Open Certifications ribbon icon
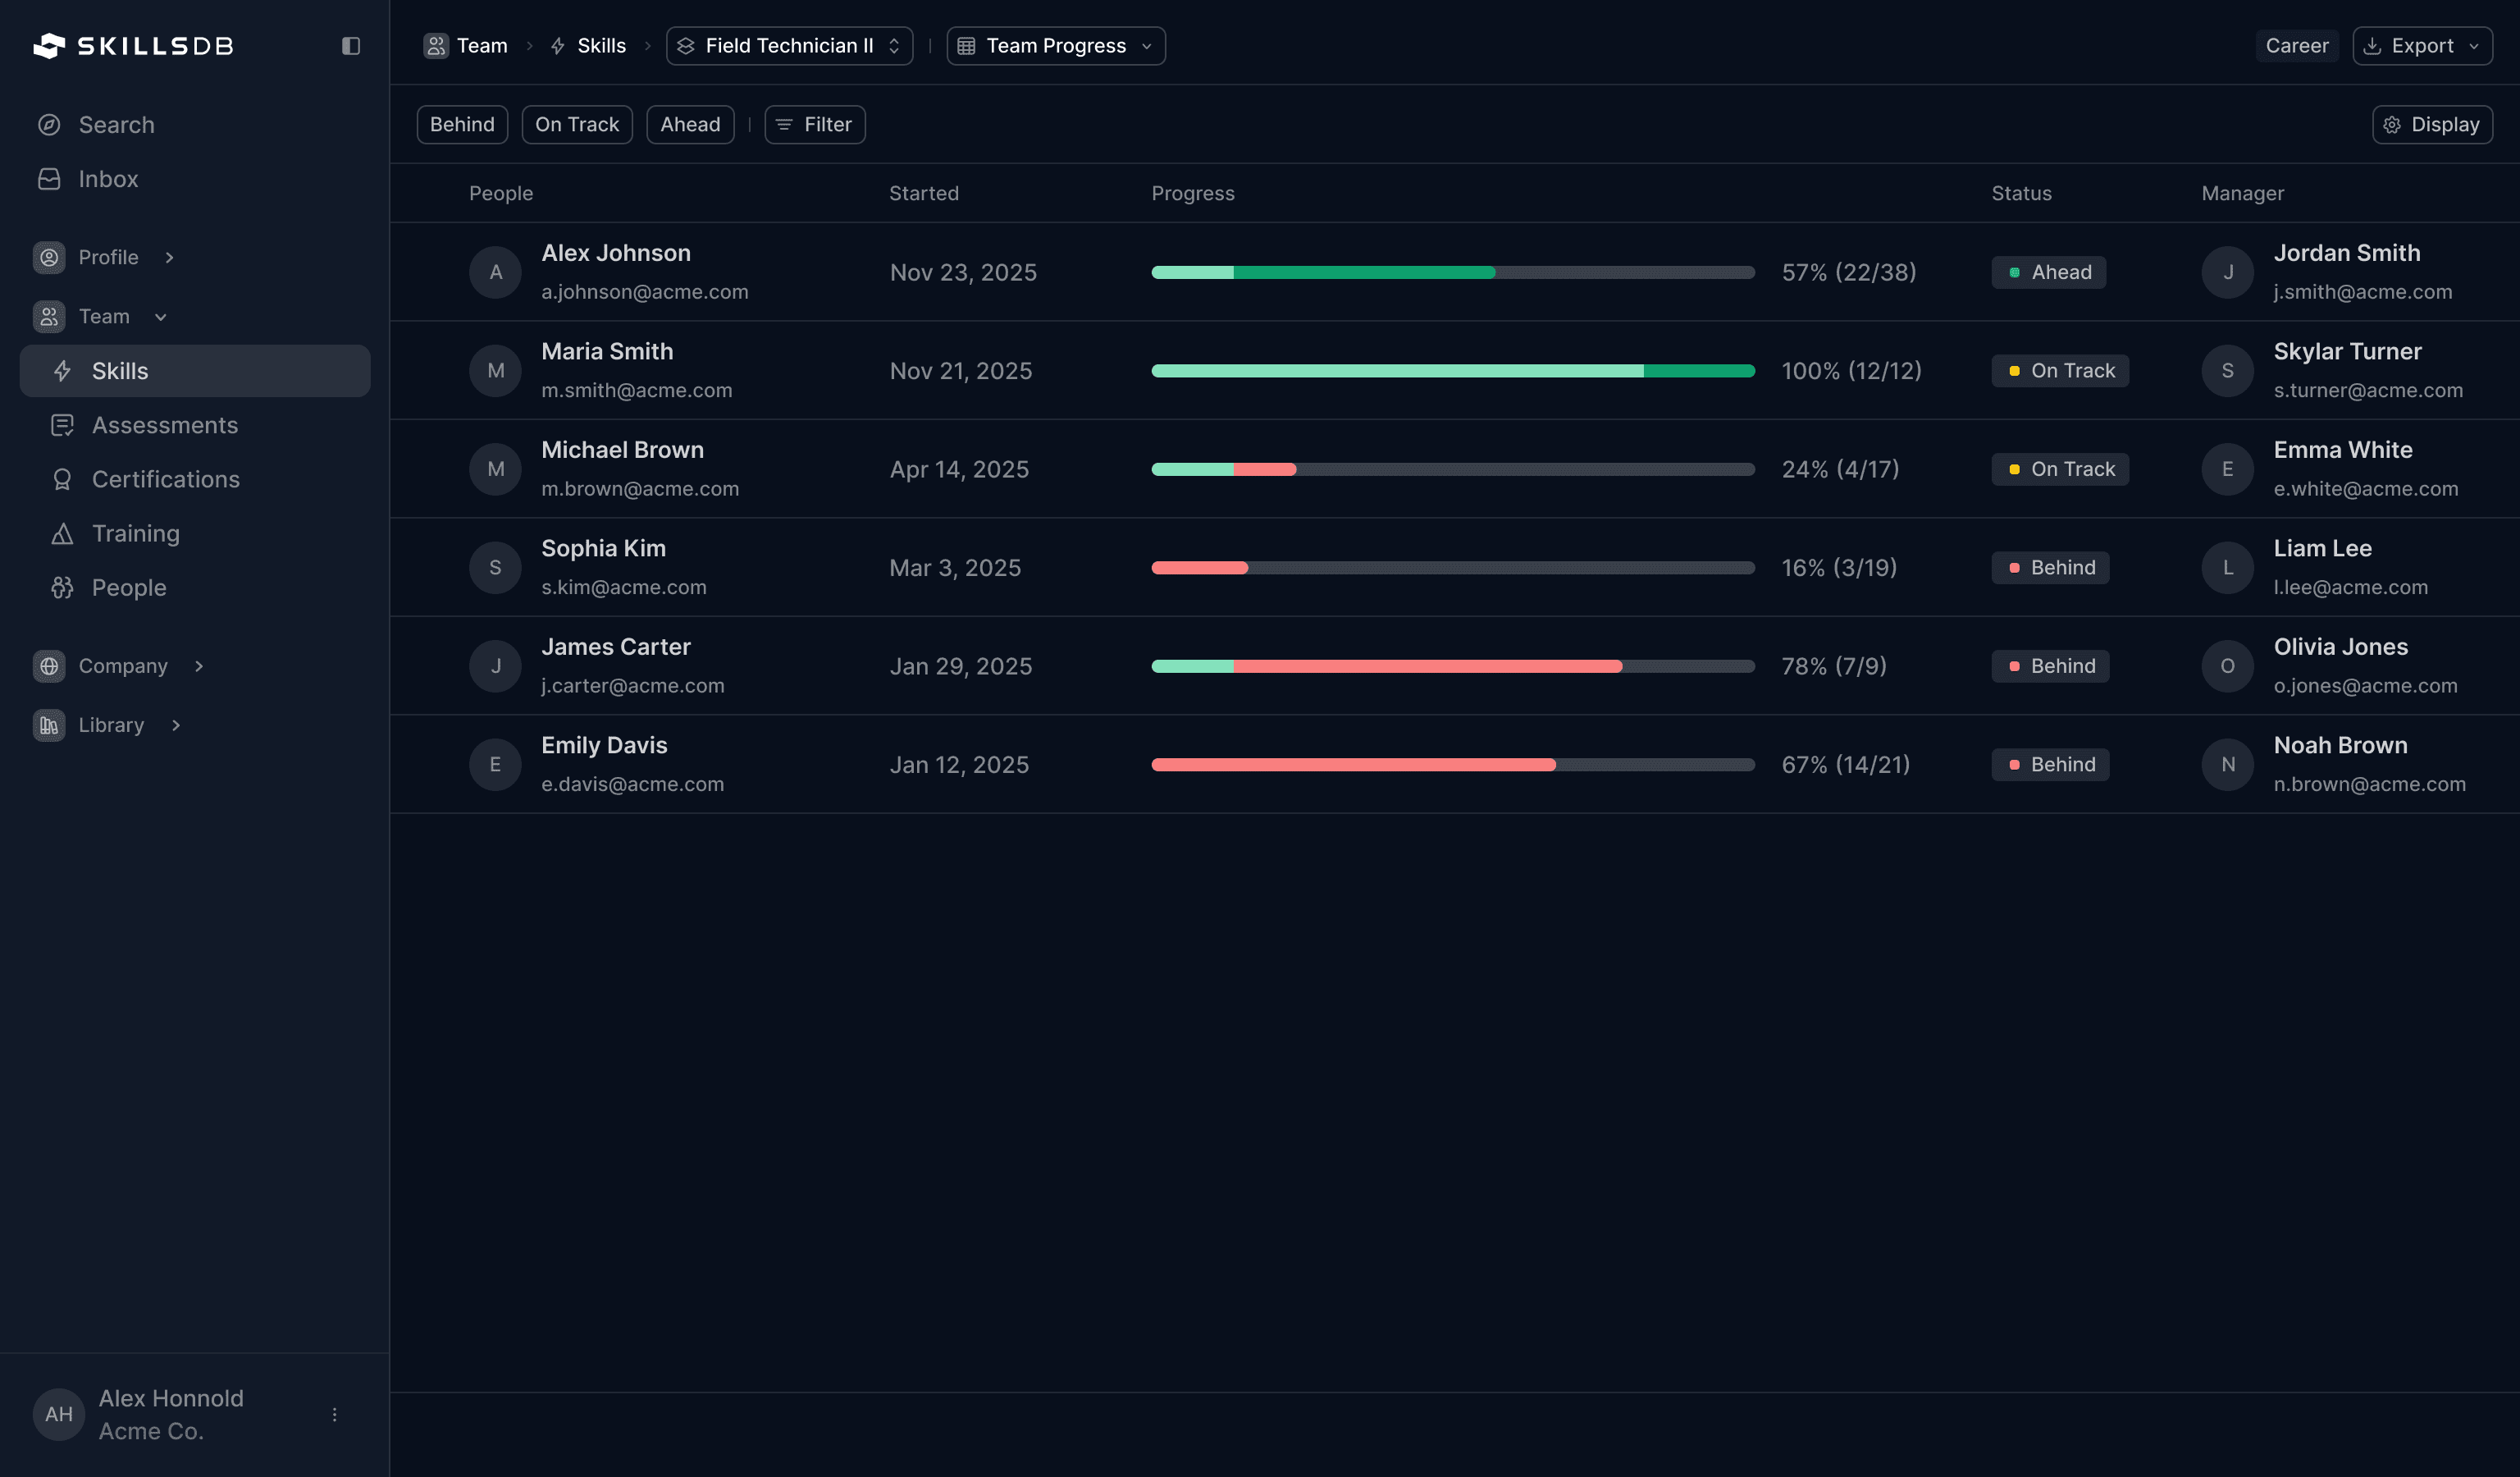Screen dimensions: 2520x1477 click(x=62, y=480)
